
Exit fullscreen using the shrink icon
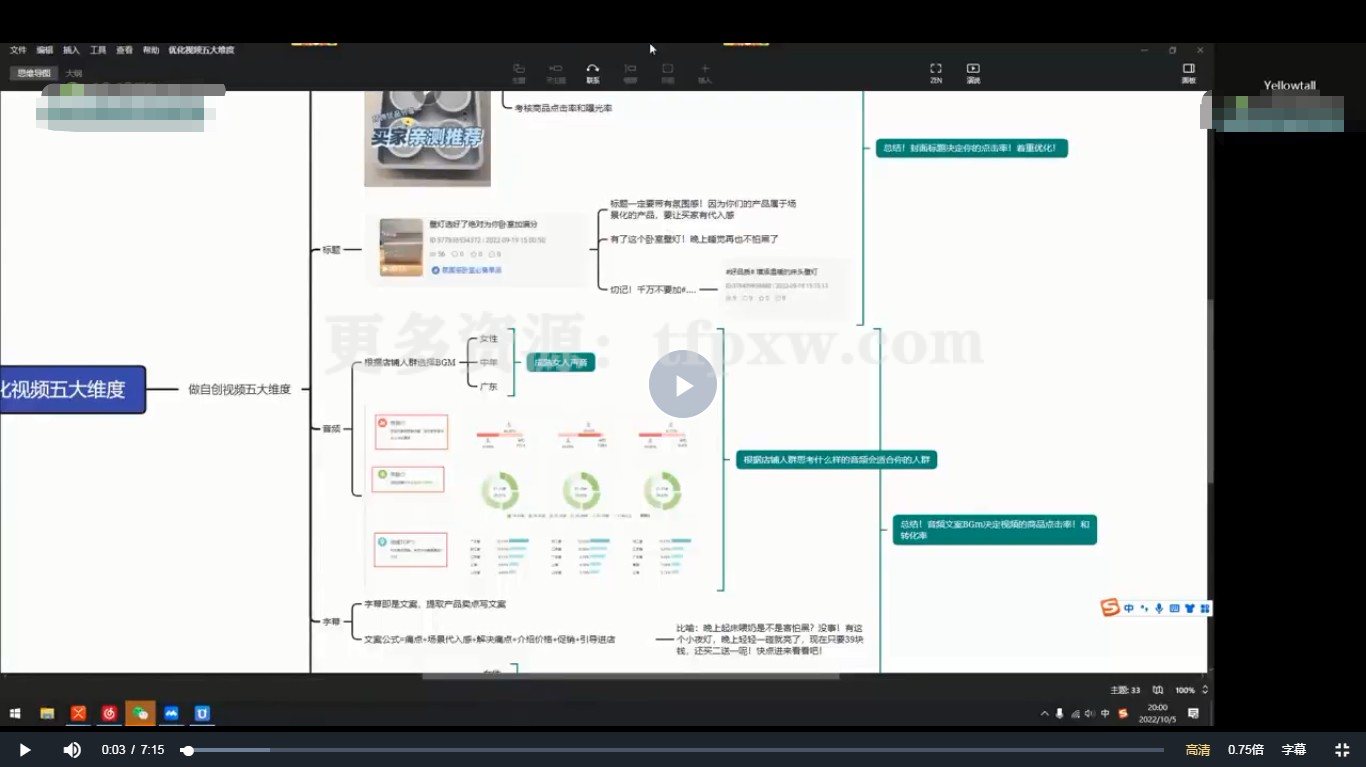point(1342,750)
